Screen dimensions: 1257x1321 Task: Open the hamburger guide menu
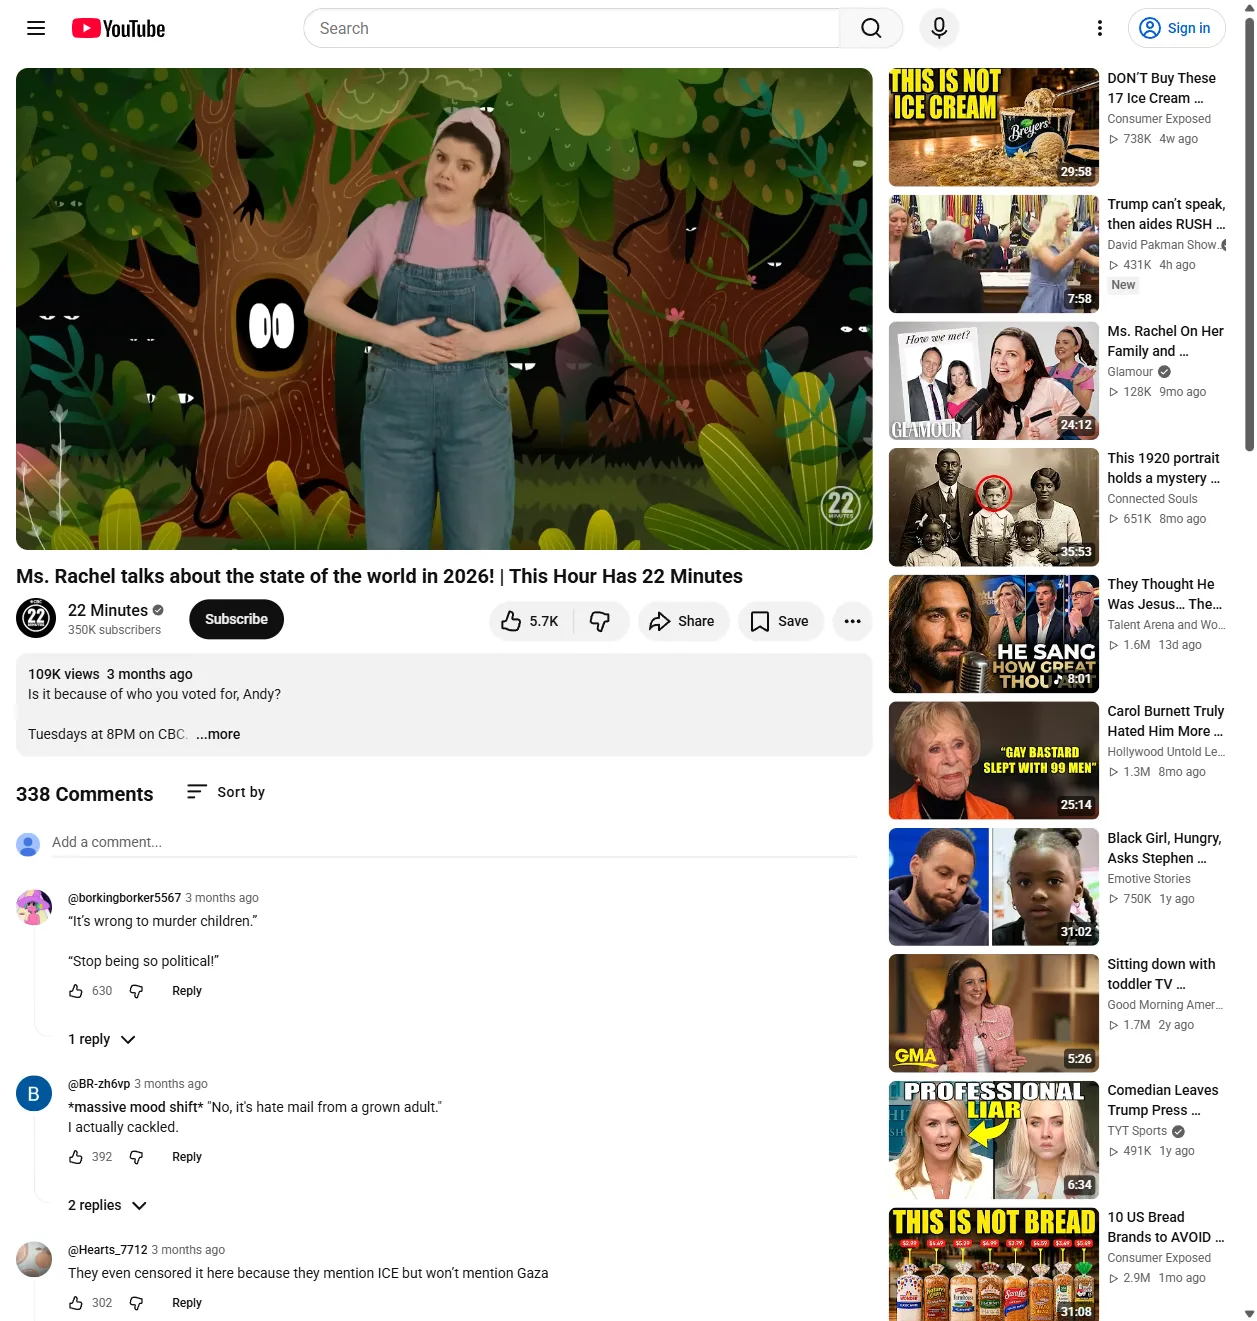(36, 28)
